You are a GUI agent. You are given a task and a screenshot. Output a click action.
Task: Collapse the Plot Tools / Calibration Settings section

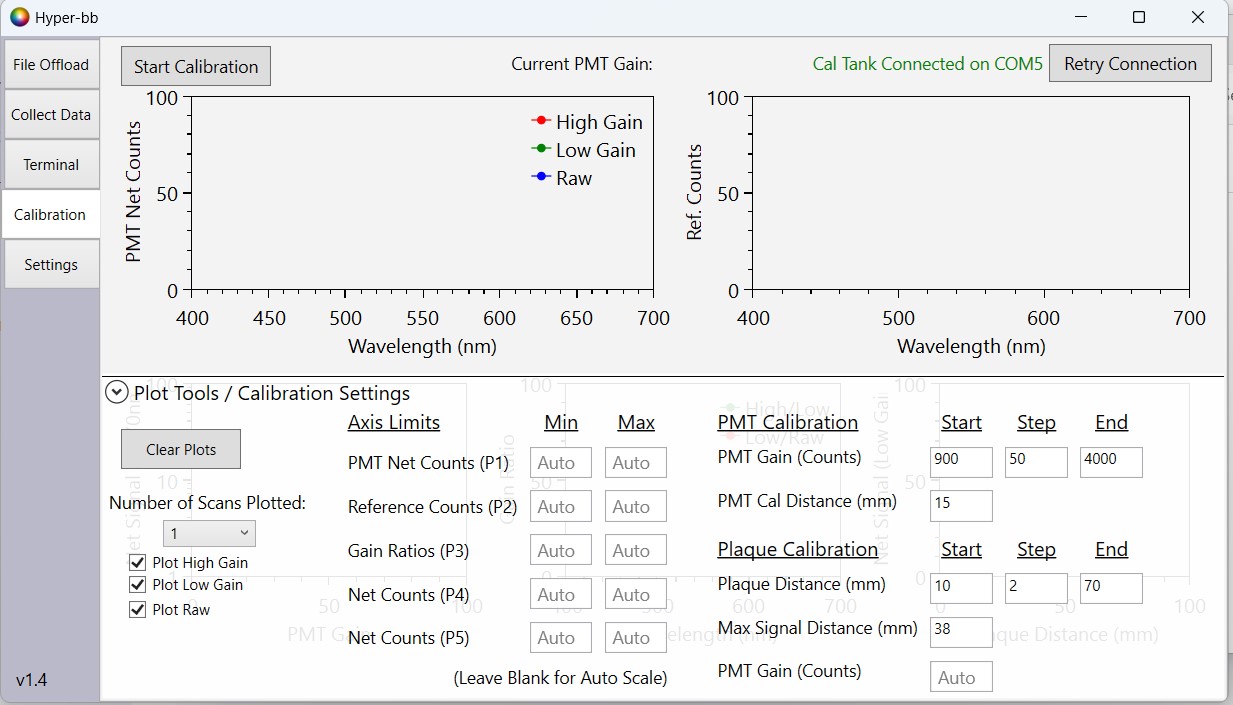(x=117, y=393)
